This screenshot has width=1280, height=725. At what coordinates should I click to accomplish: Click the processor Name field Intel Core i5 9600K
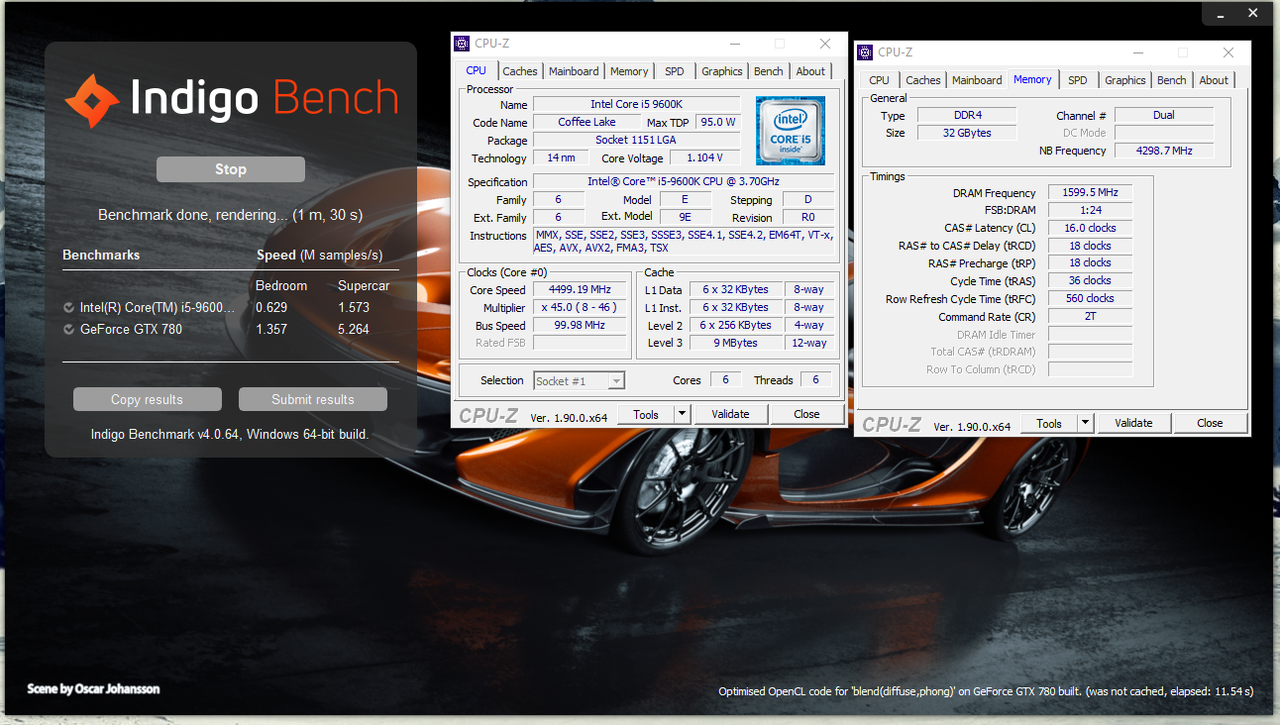[637, 104]
